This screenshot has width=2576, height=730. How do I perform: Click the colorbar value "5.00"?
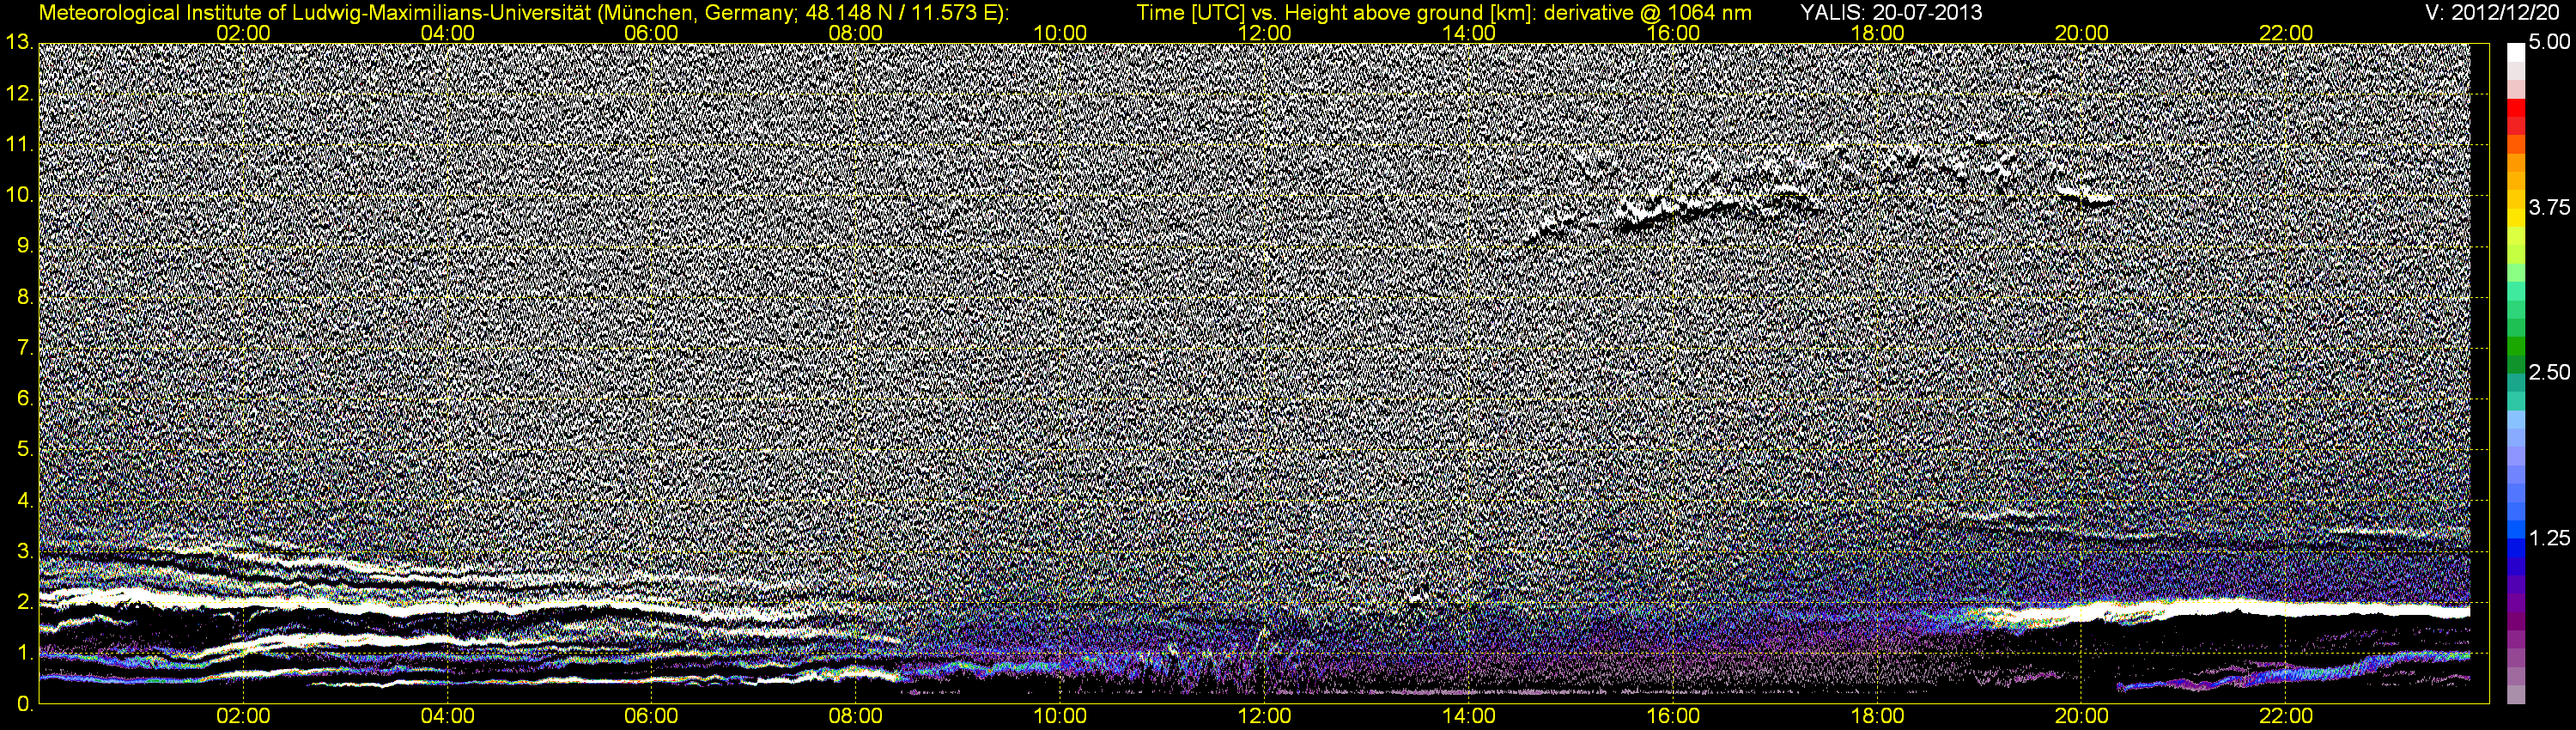pyautogui.click(x=2549, y=43)
